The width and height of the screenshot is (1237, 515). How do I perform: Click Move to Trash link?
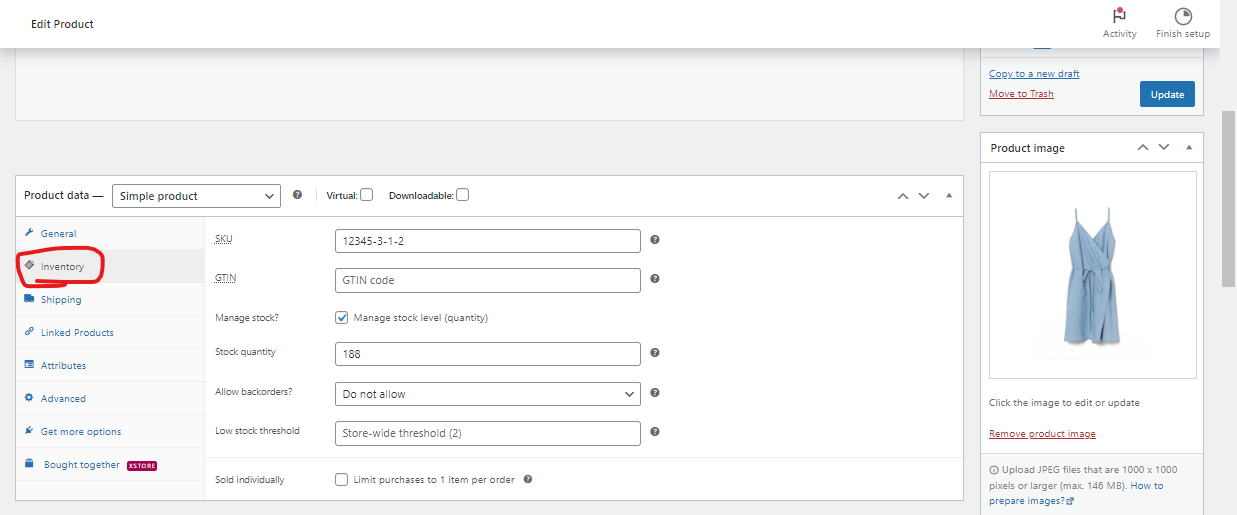click(x=1021, y=94)
